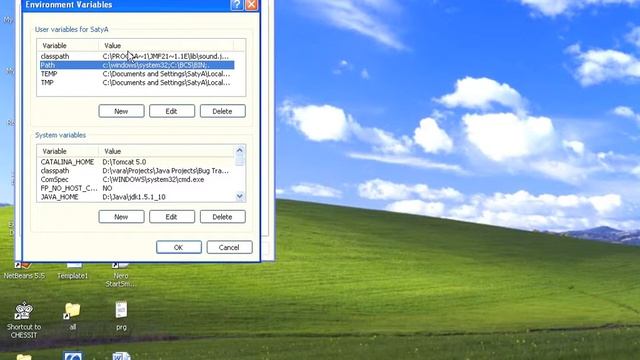Click the help question mark button in title bar
Viewport: 640px width, 360px height.
237,5
